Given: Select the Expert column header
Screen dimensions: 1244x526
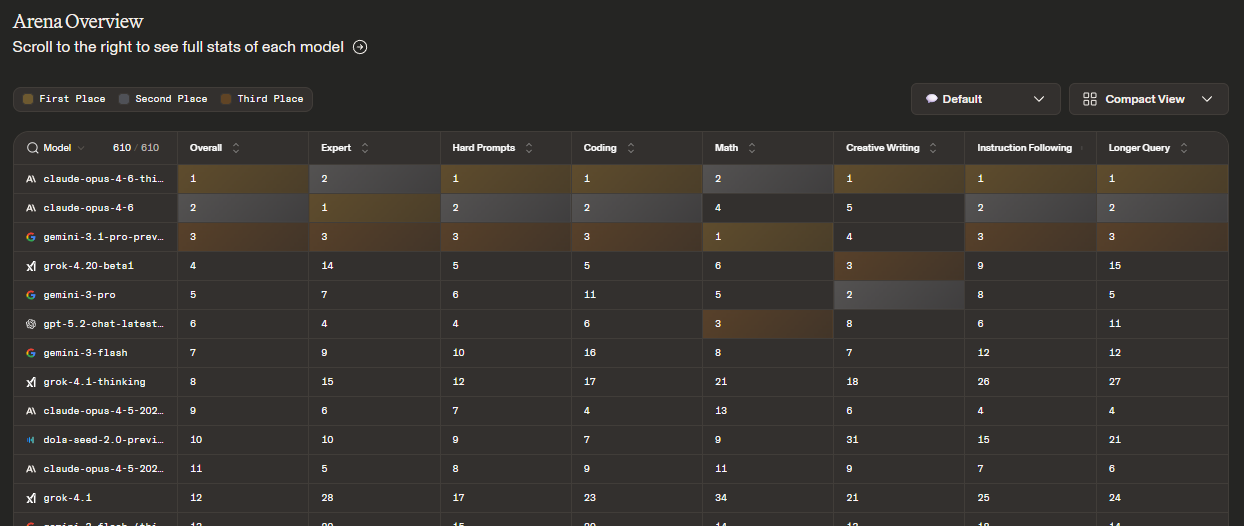Looking at the screenshot, I should pyautogui.click(x=336, y=148).
